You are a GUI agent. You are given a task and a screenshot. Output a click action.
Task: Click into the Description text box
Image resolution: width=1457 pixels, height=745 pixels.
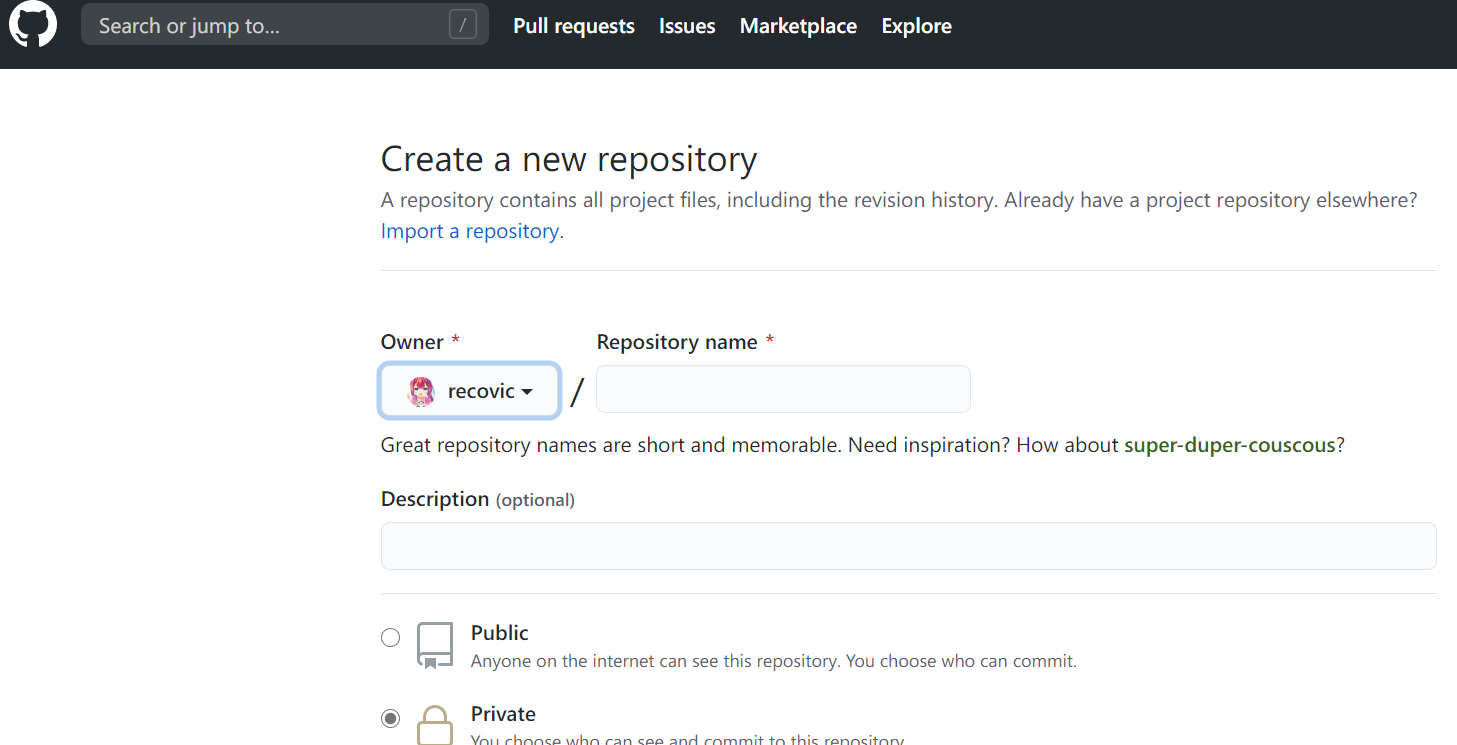coord(908,546)
